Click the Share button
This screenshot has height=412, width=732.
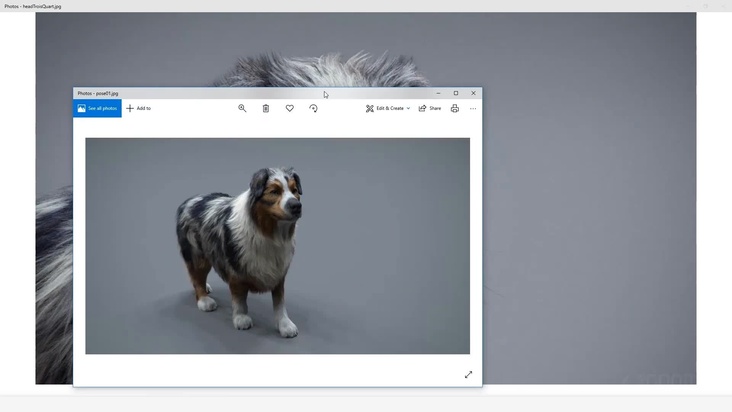(429, 108)
